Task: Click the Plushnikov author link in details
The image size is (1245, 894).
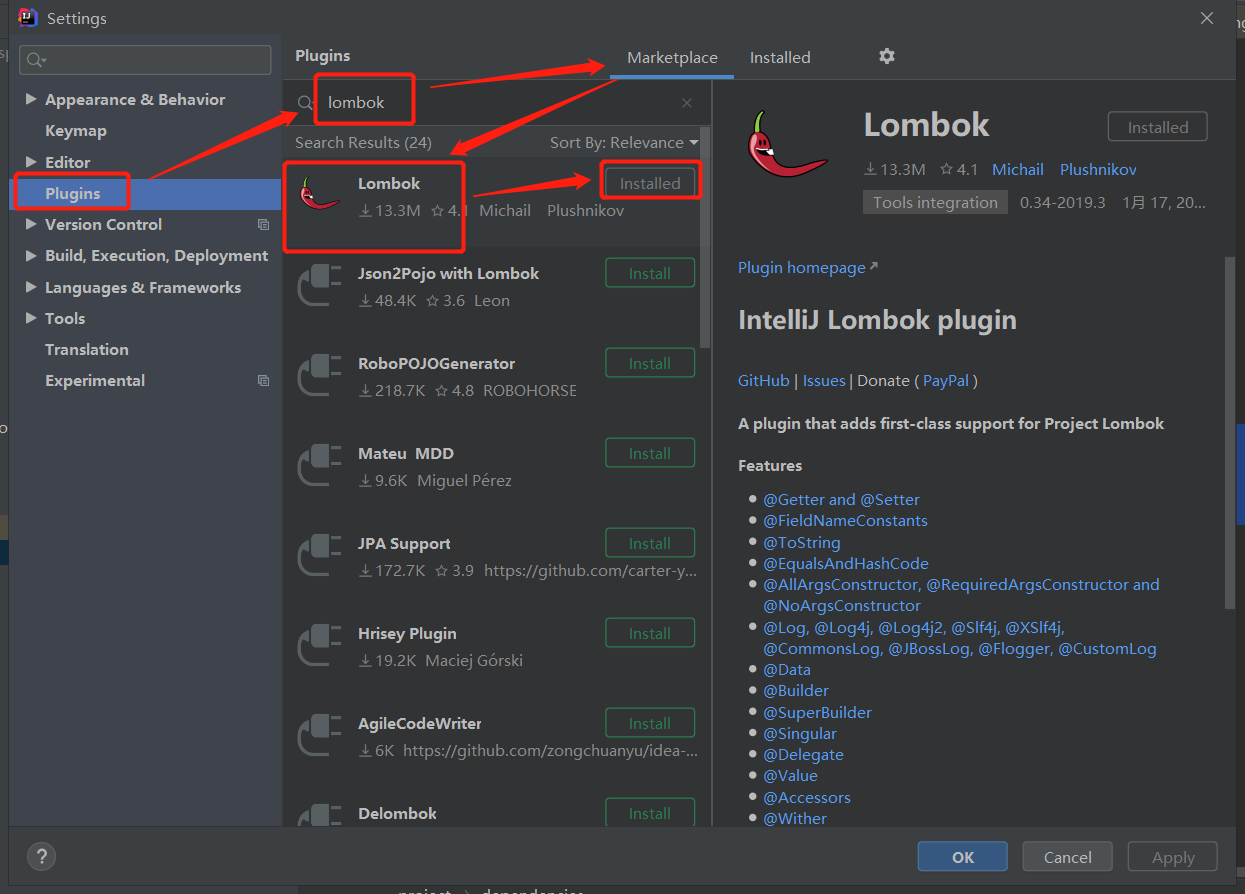Action: click(x=1098, y=170)
